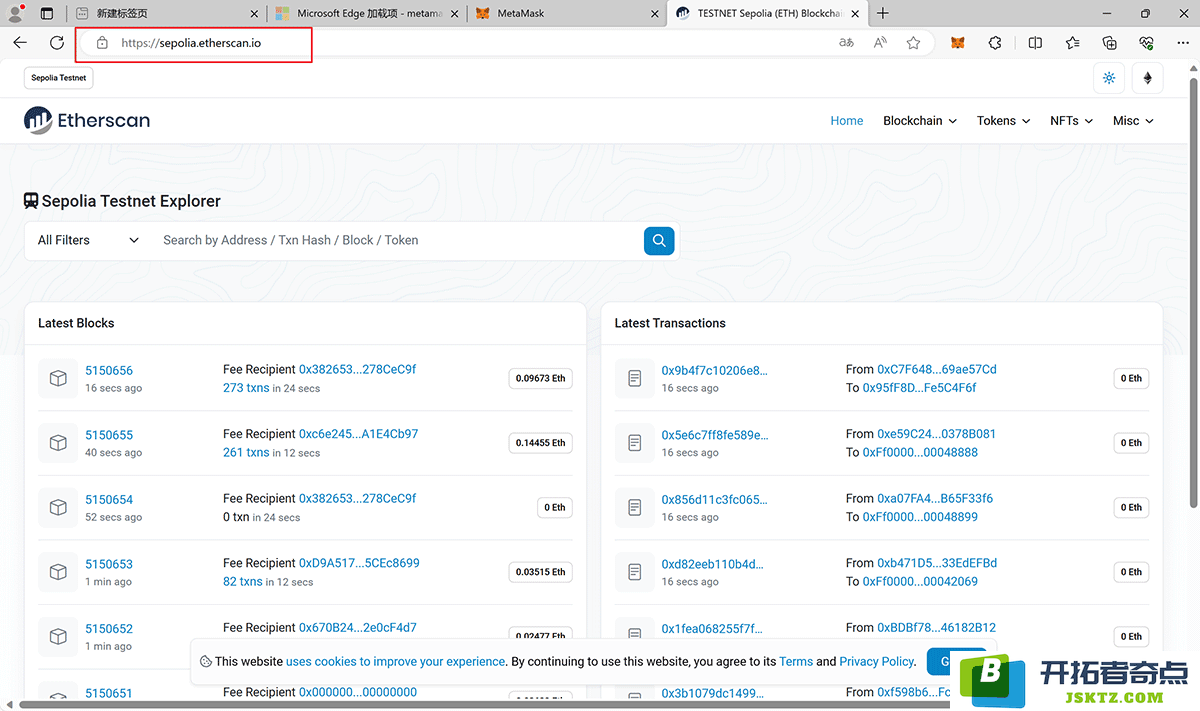
Task: Open the cookie banner Terms link
Action: click(x=796, y=661)
